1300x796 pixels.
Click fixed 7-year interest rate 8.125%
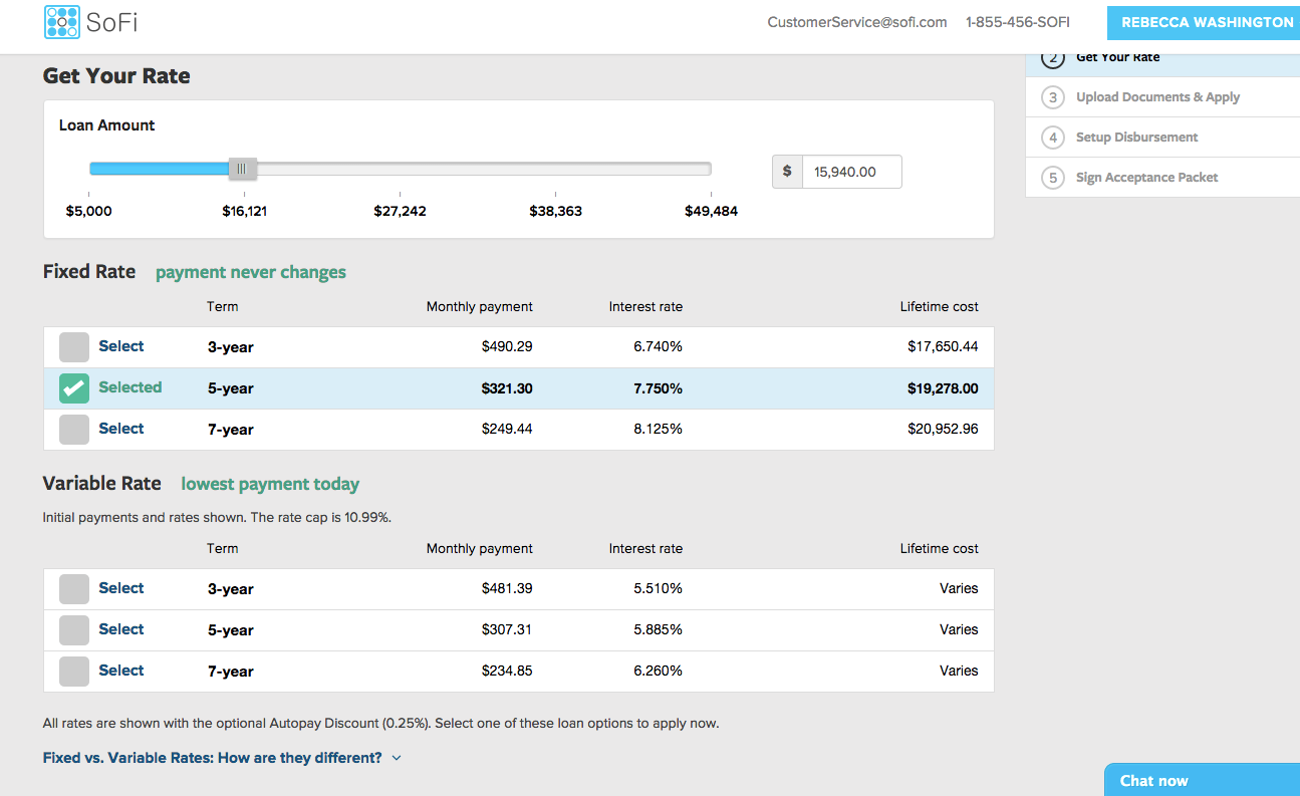pyautogui.click(x=658, y=429)
